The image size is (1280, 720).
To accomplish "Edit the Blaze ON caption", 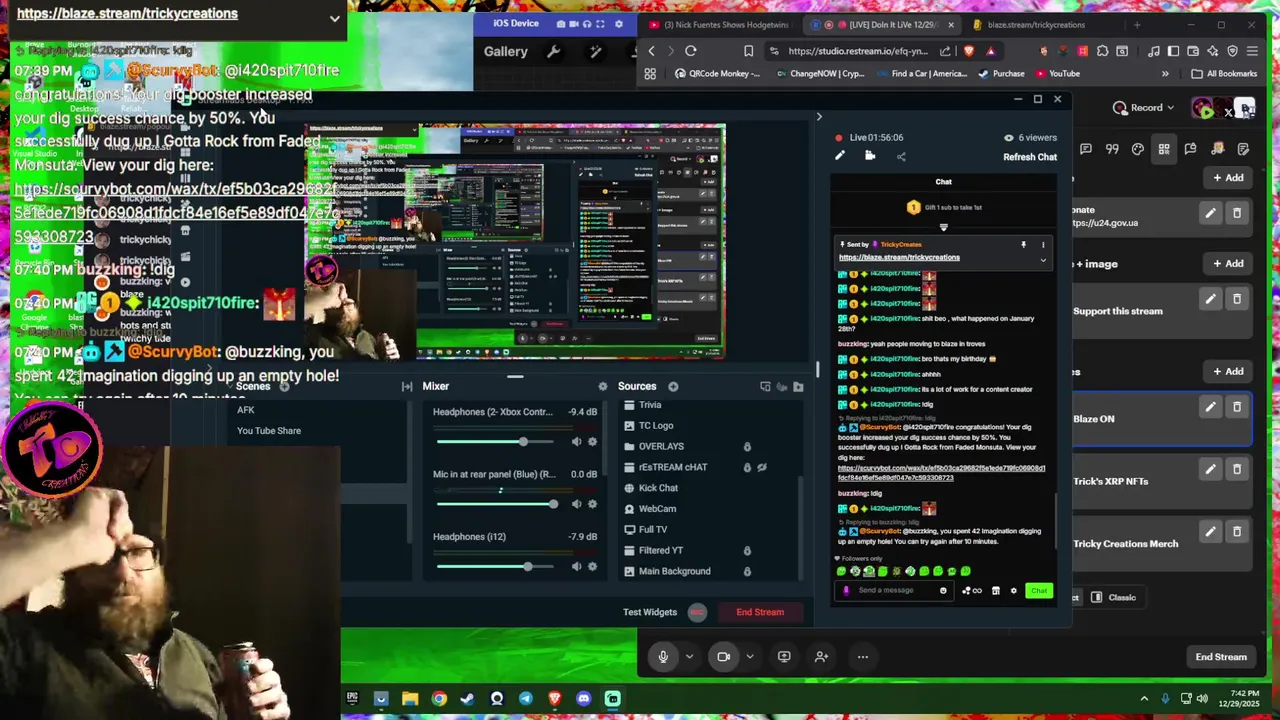I will coord(1210,407).
